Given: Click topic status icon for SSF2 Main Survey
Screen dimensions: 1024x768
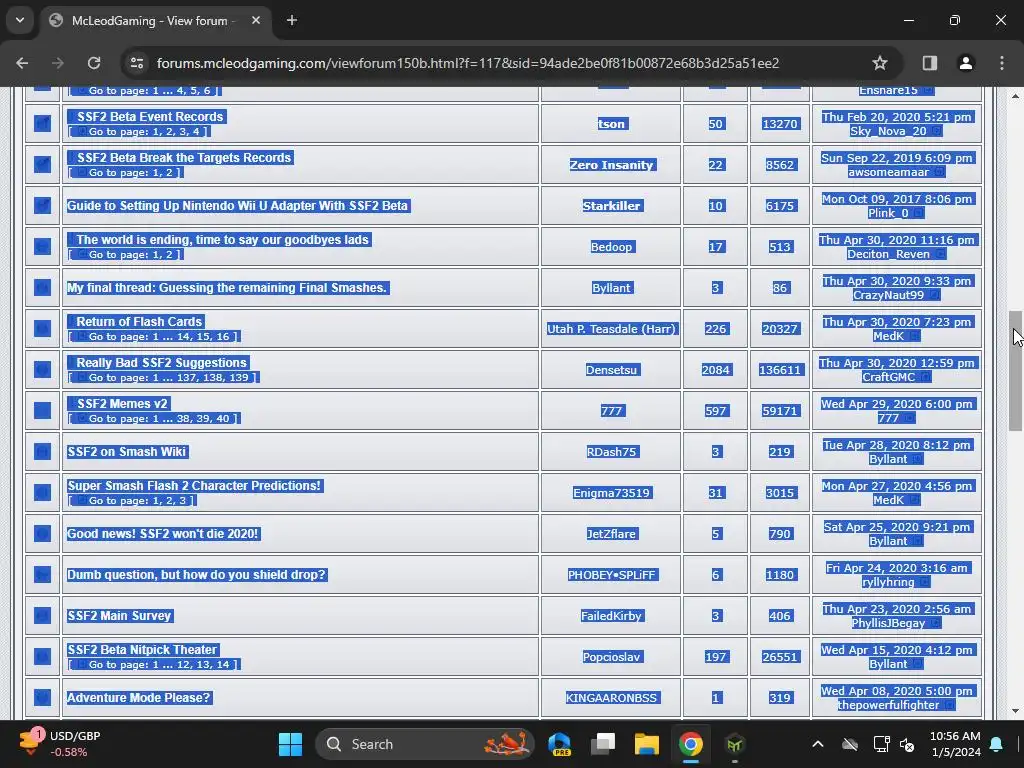Looking at the screenshot, I should point(42,616).
